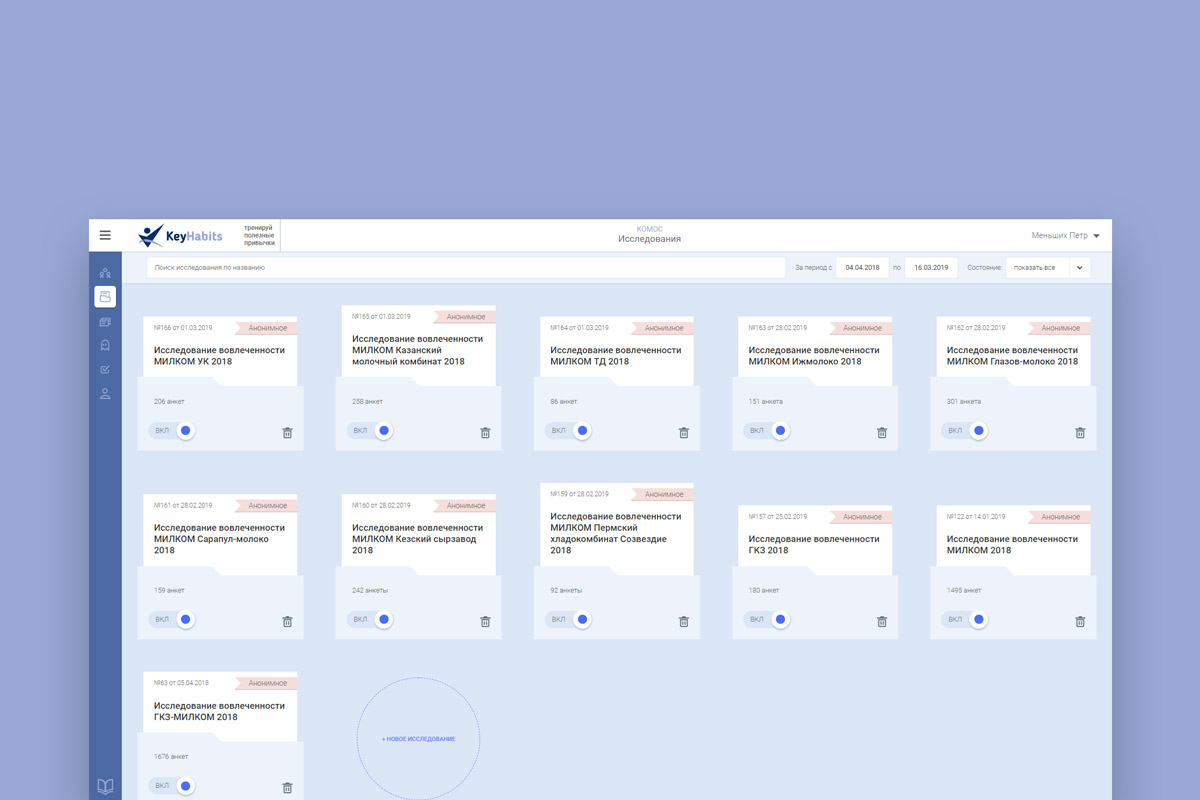Open the cards sidebar menu item
Image resolution: width=1200 pixels, height=800 pixels.
coord(105,322)
